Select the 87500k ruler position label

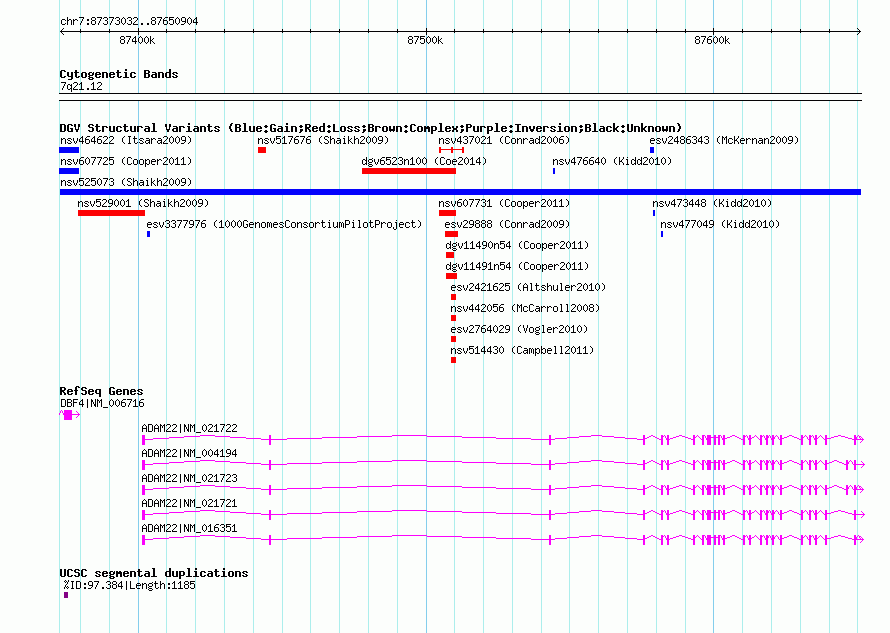(x=425, y=40)
